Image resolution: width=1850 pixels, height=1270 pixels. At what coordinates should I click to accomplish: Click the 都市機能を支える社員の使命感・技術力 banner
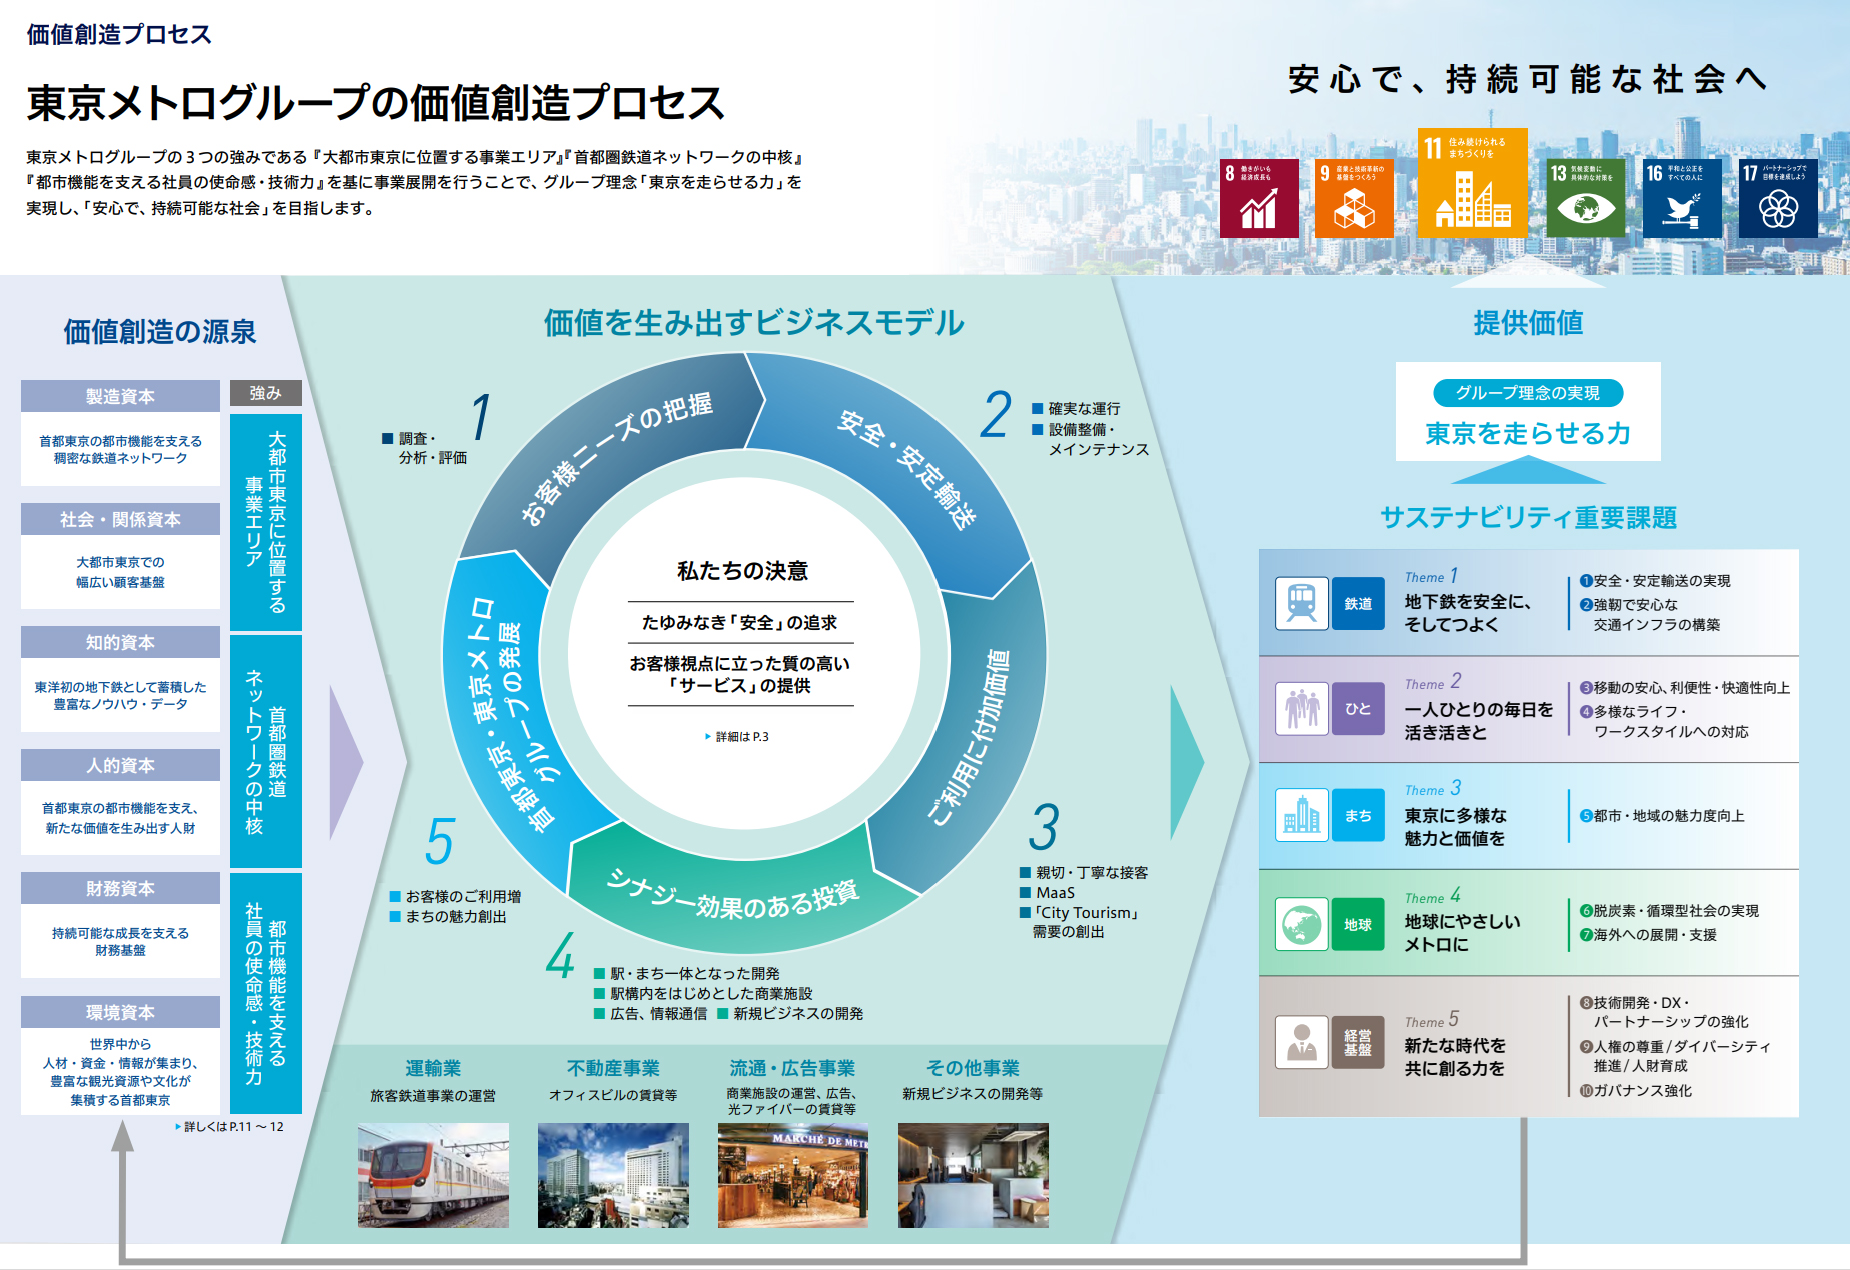265,993
